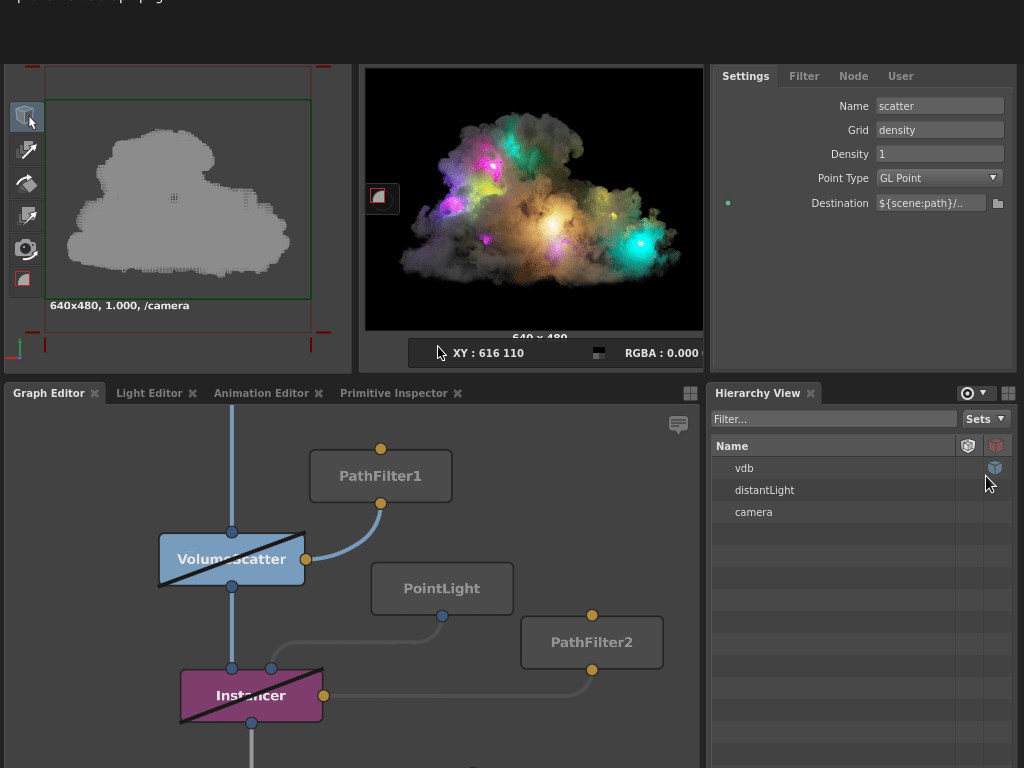Image resolution: width=1024 pixels, height=768 pixels.
Task: Click the Instancer filter plug on right side
Action: click(x=323, y=696)
